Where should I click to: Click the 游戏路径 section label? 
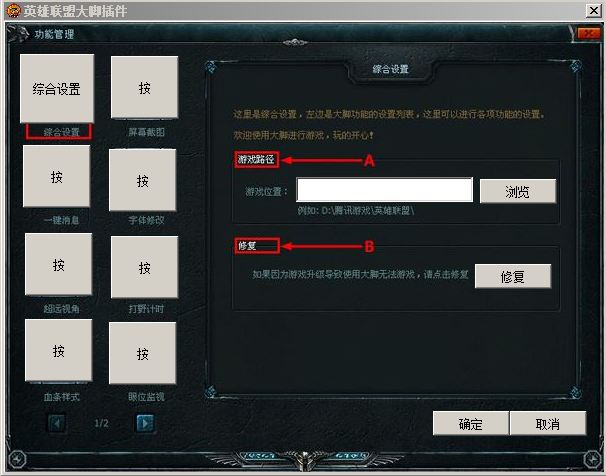pos(256,159)
